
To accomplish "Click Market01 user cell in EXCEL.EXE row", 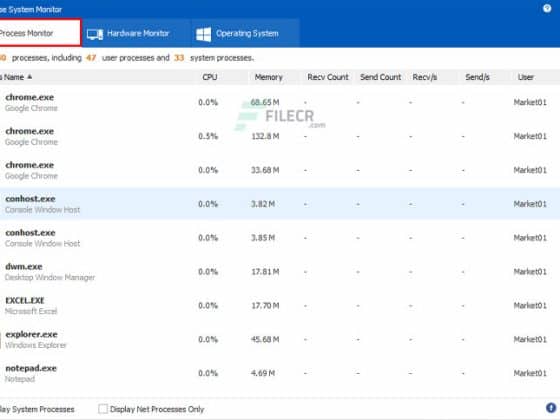I will (x=530, y=306).
